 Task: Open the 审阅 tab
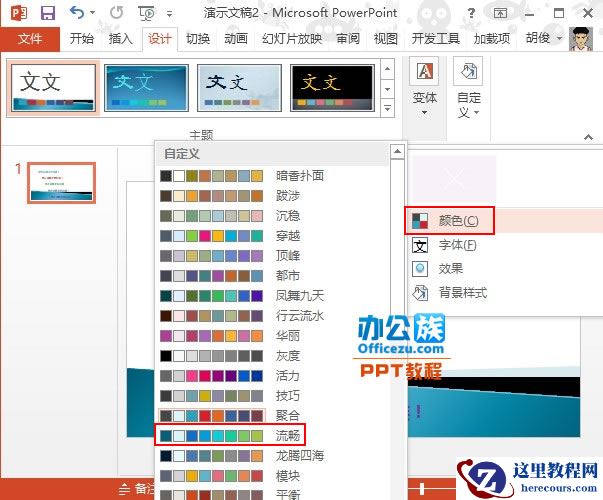click(x=348, y=38)
